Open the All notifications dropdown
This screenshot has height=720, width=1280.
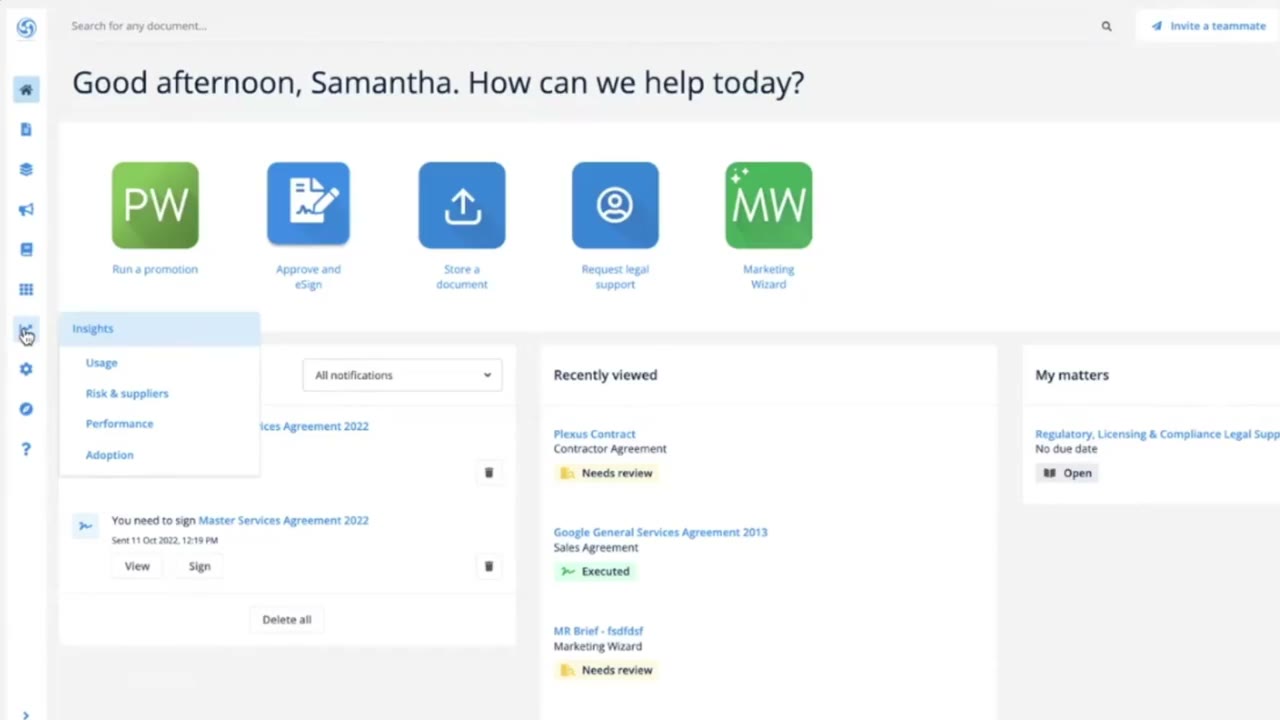402,375
